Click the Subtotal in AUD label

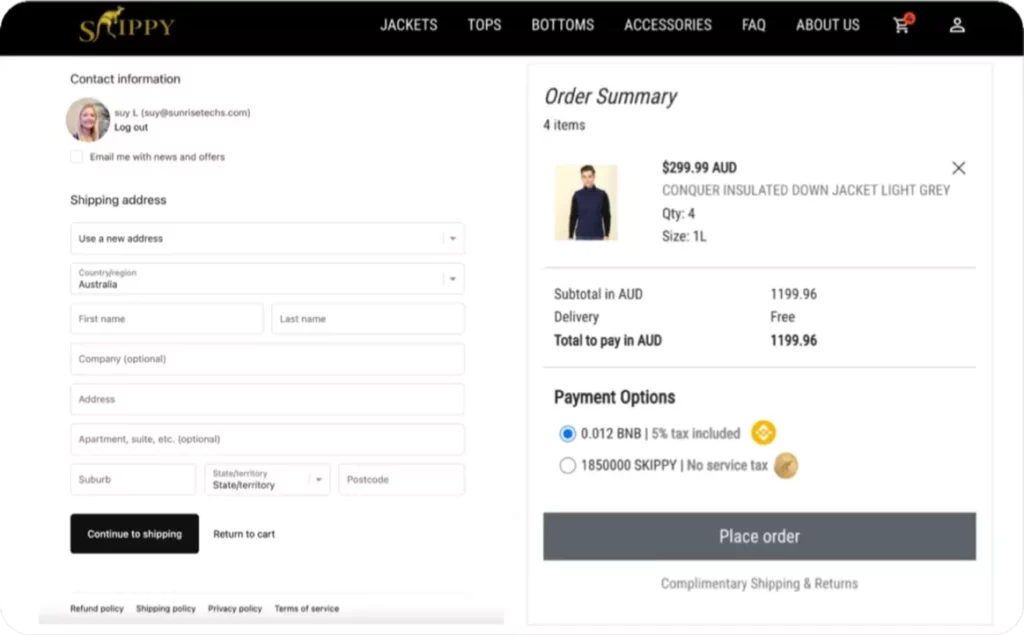(598, 294)
